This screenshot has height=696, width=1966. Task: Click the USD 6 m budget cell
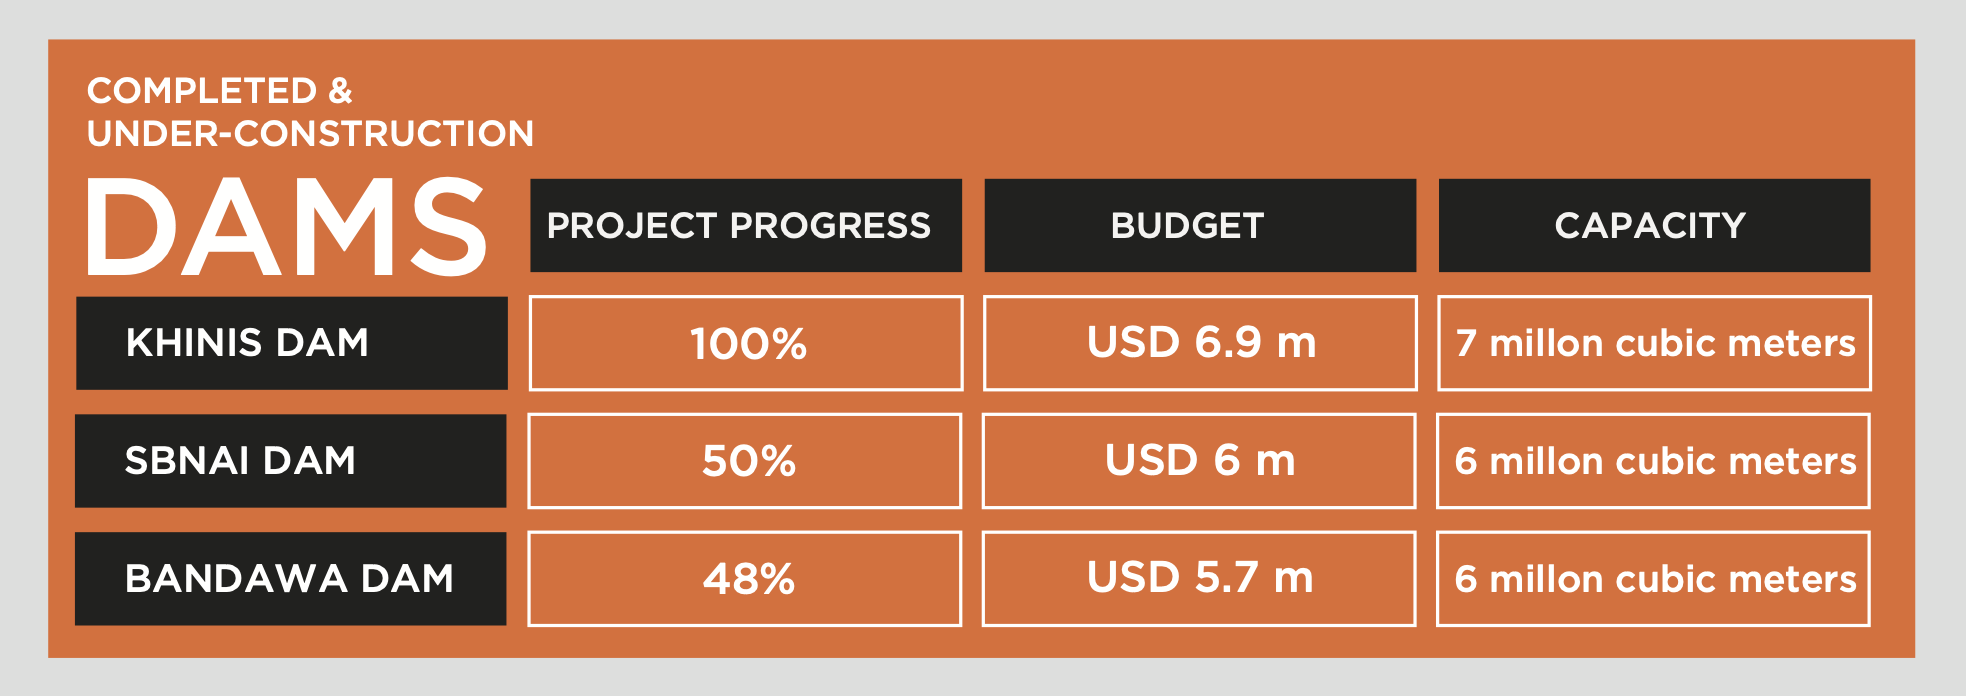coord(1199,461)
